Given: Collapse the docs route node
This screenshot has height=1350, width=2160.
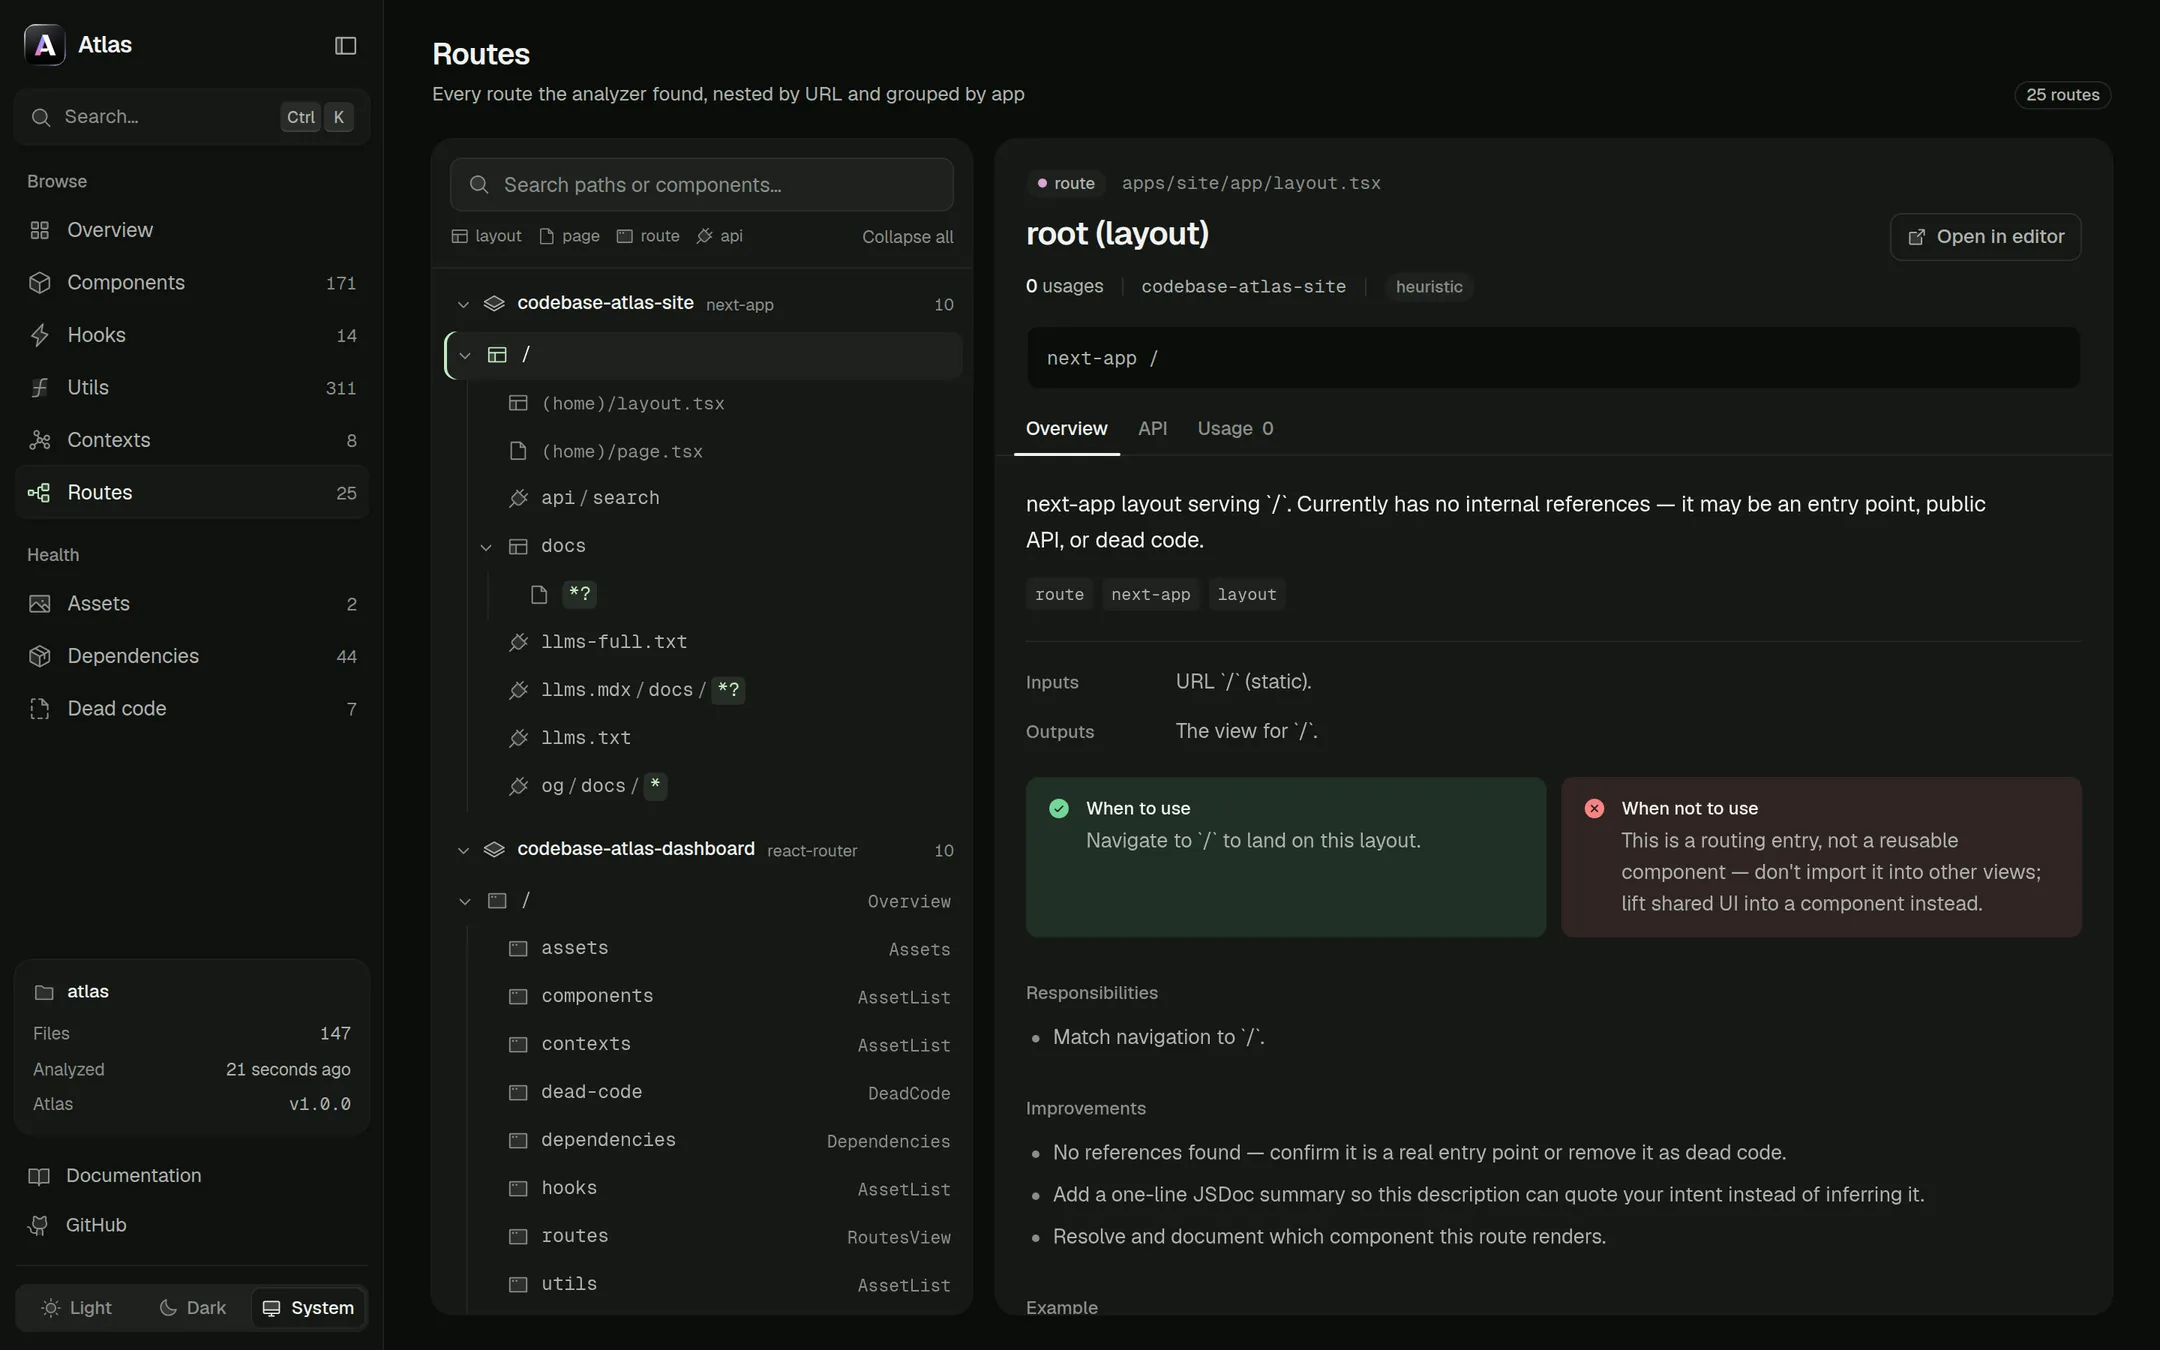Looking at the screenshot, I should [486, 547].
